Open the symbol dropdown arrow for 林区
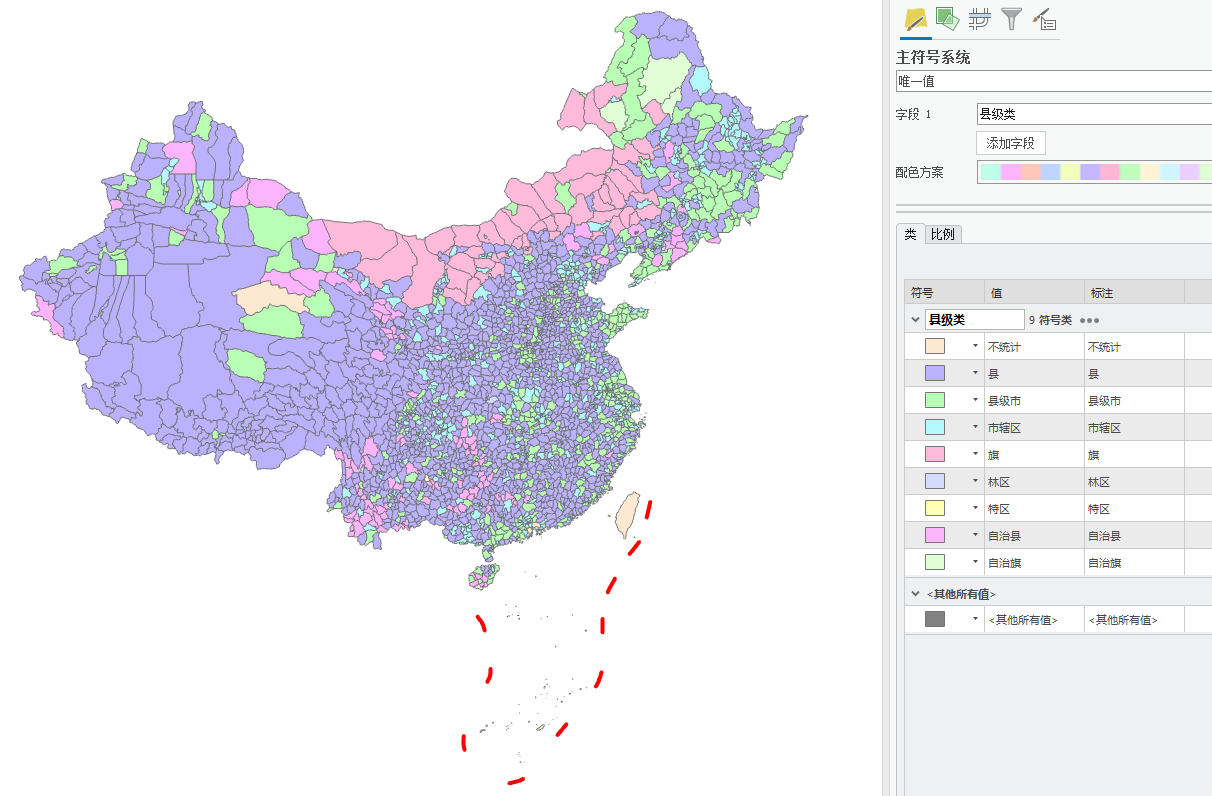The height and width of the screenshot is (796, 1212). click(x=975, y=481)
